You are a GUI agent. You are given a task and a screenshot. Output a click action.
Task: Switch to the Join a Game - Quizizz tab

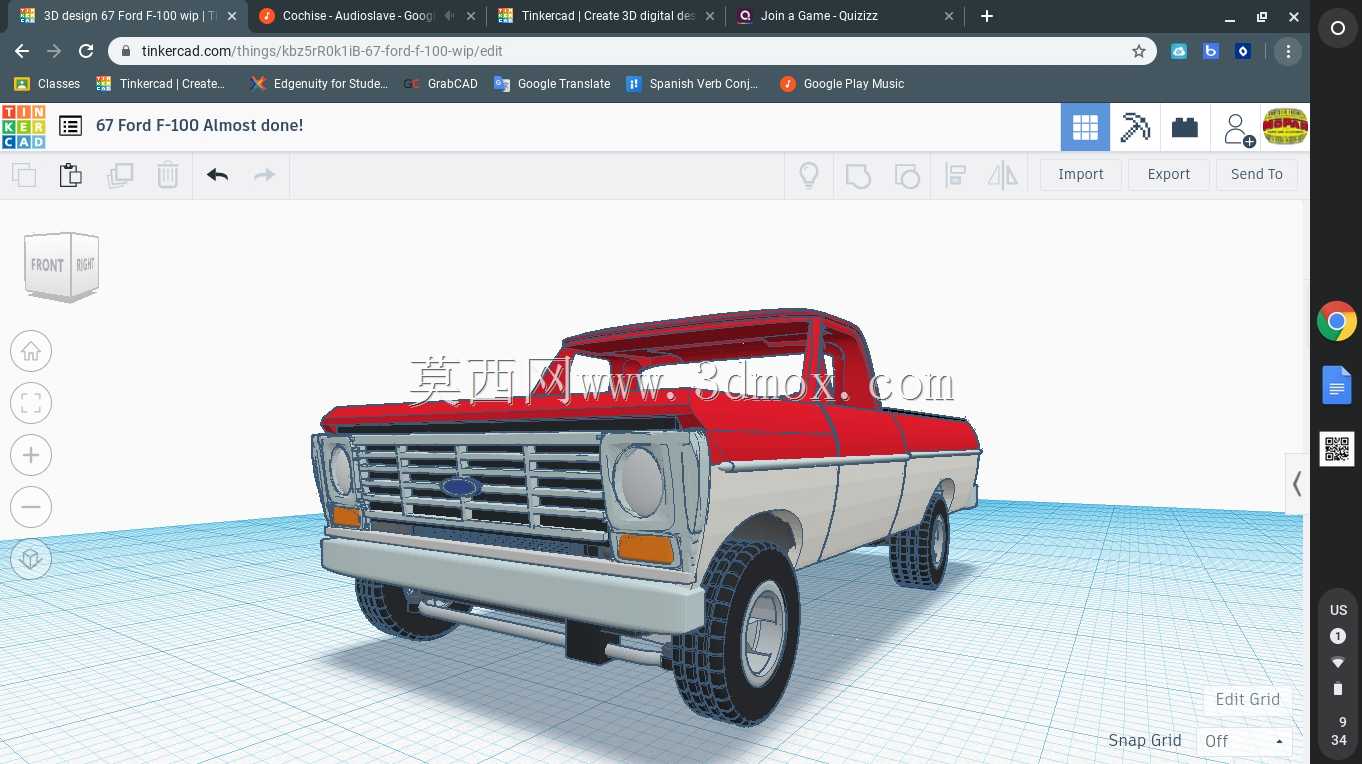tap(845, 16)
